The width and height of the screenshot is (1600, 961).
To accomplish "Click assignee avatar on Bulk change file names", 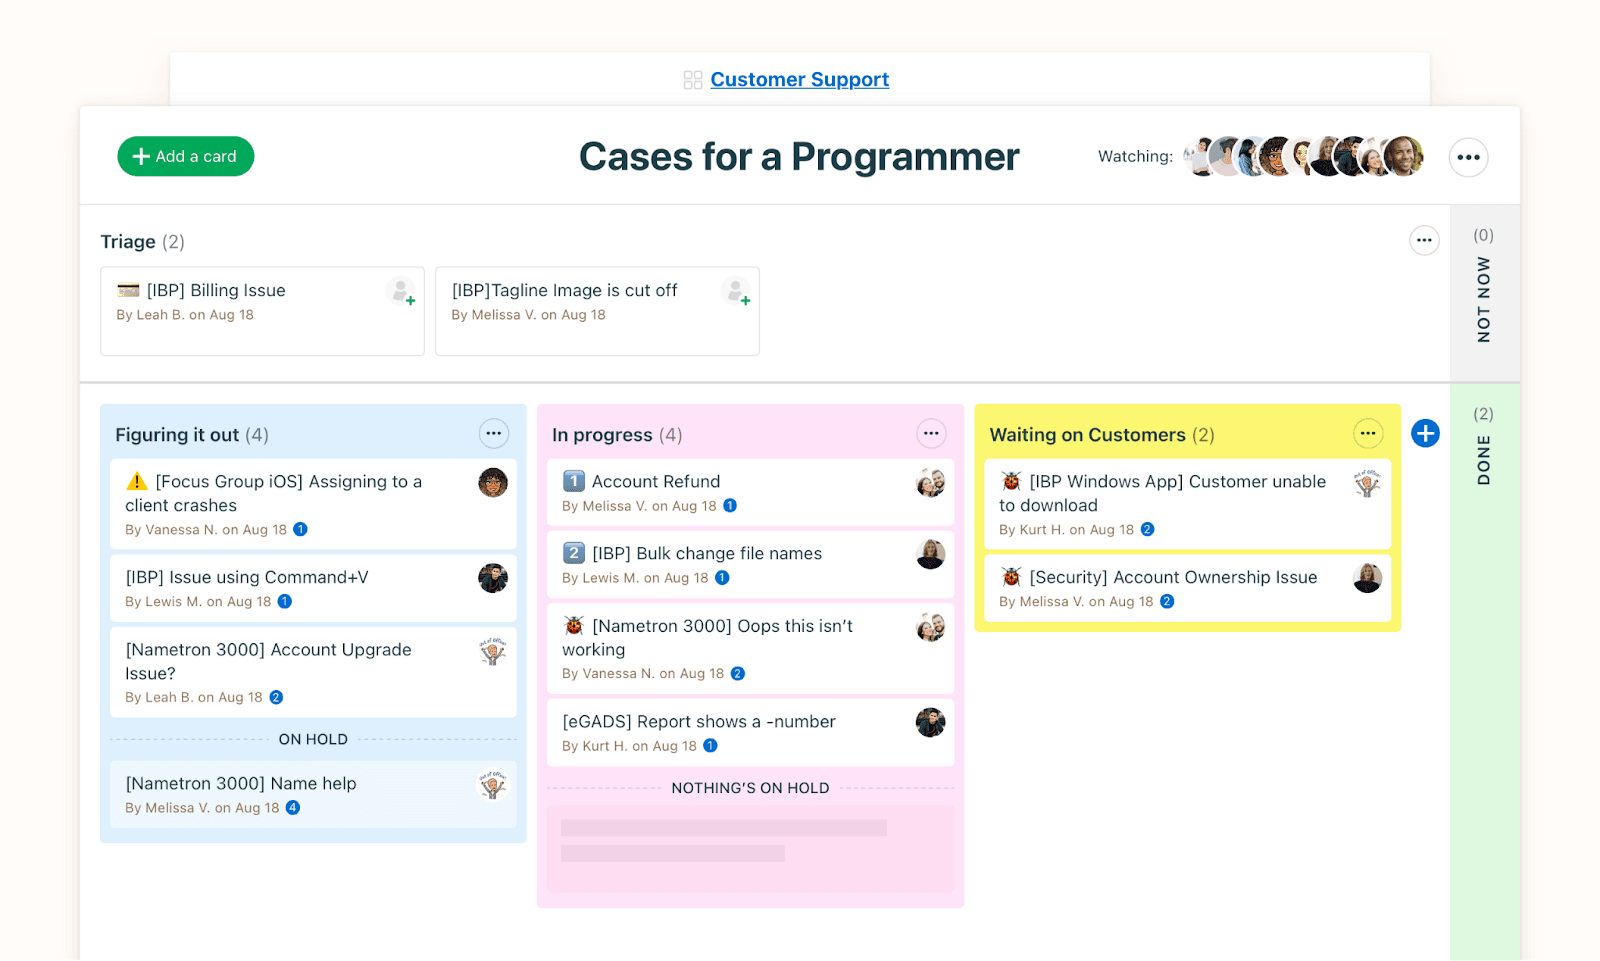I will point(931,554).
